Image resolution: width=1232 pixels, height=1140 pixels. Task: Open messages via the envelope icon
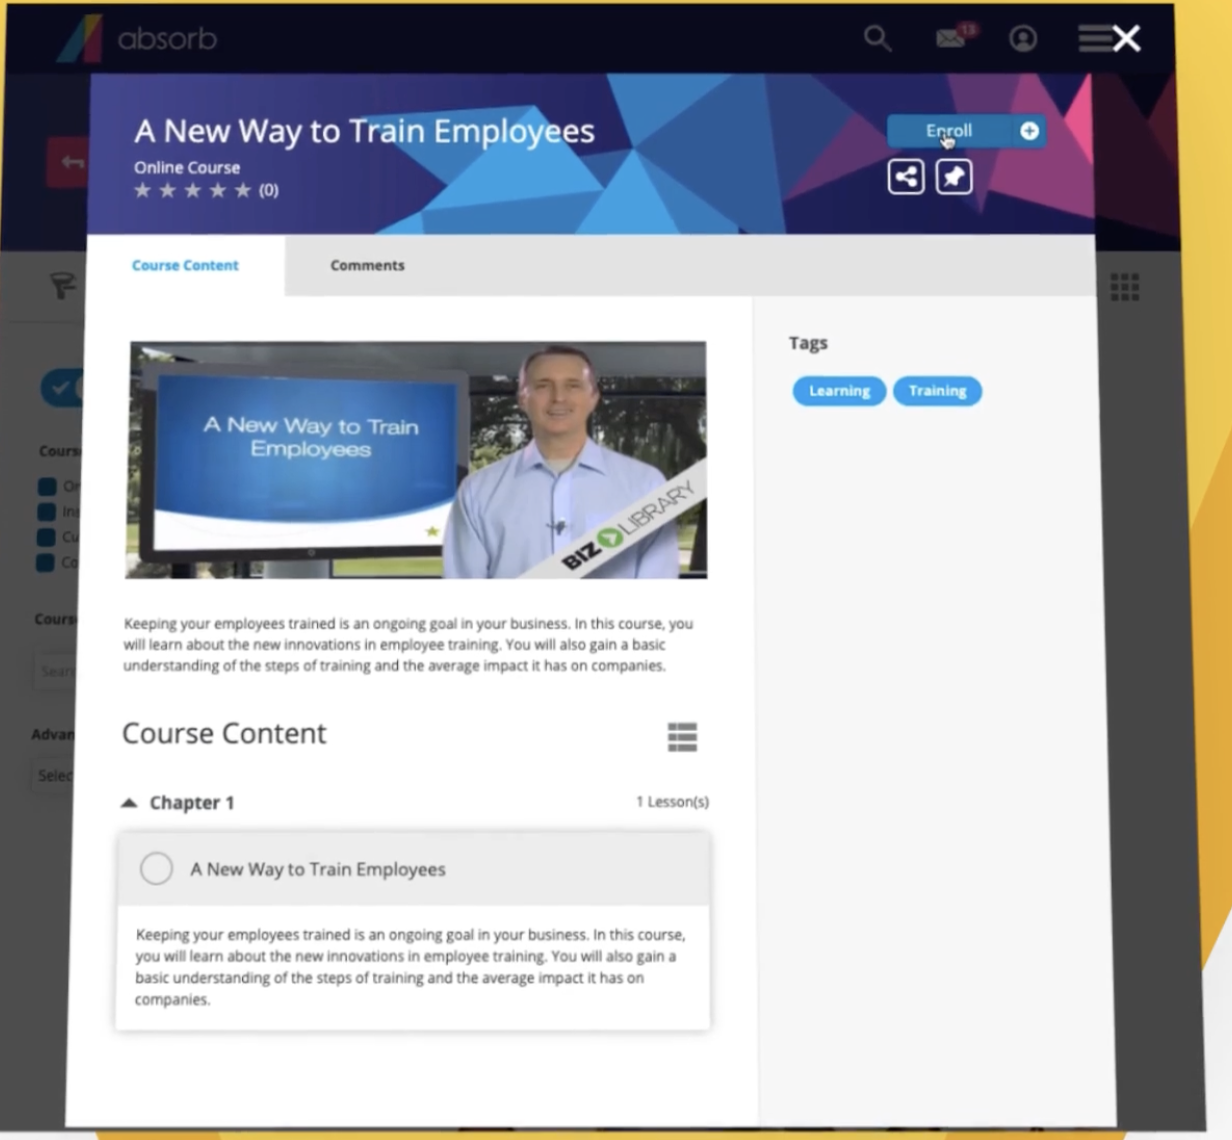click(x=951, y=39)
